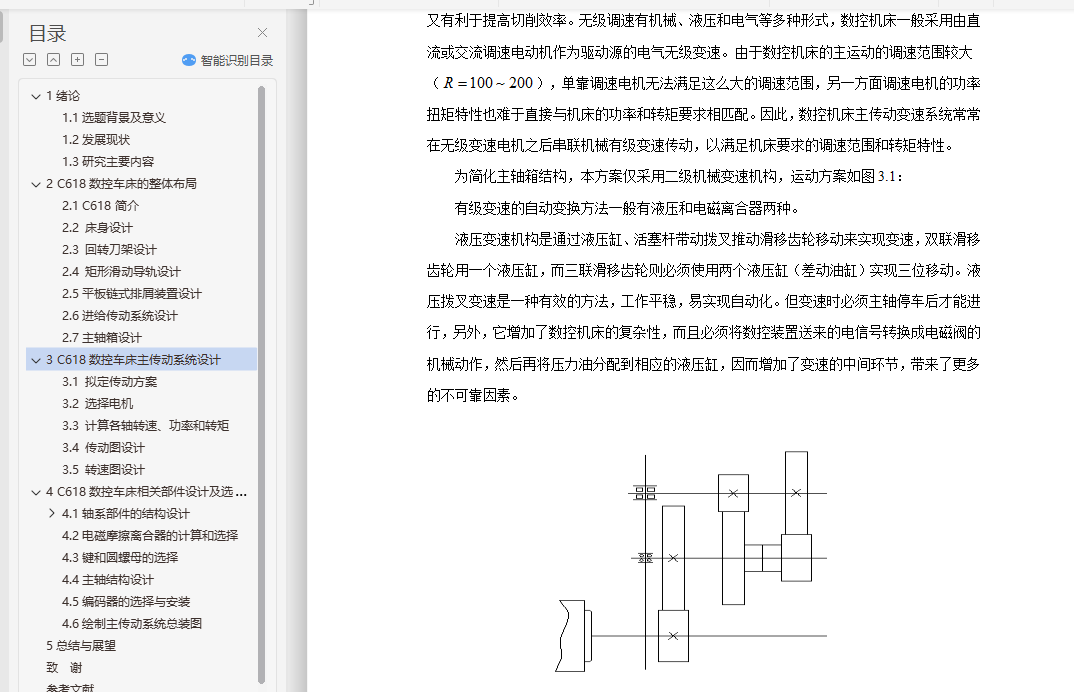Expand the 4.1 轴系部件的结构设计 section

pos(51,513)
